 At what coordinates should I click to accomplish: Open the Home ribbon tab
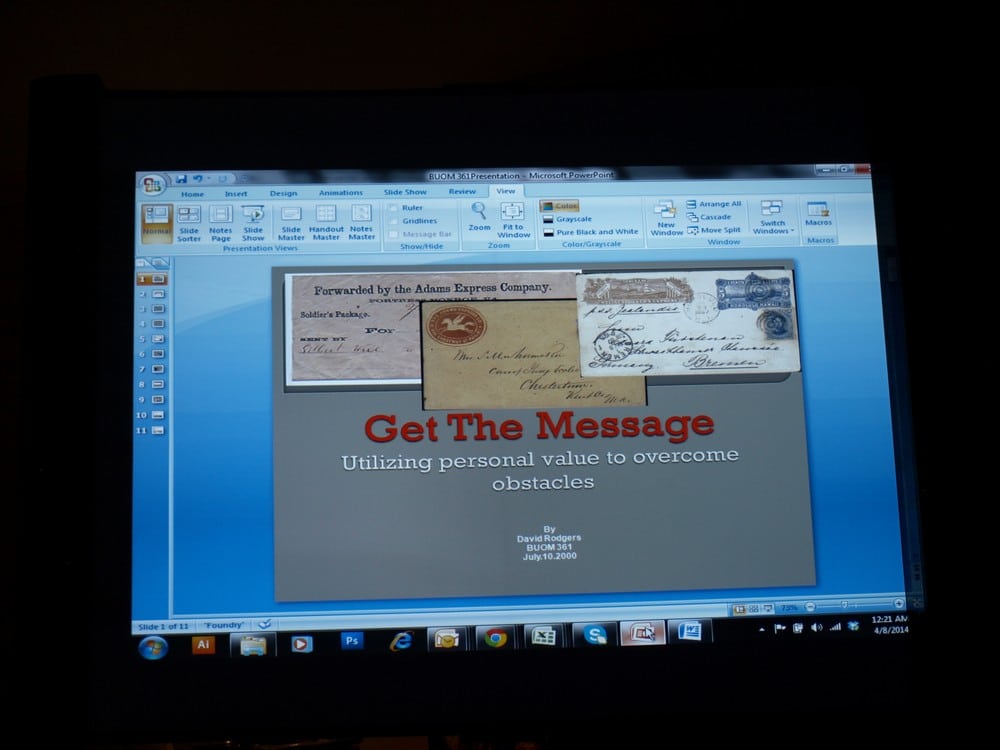click(192, 195)
